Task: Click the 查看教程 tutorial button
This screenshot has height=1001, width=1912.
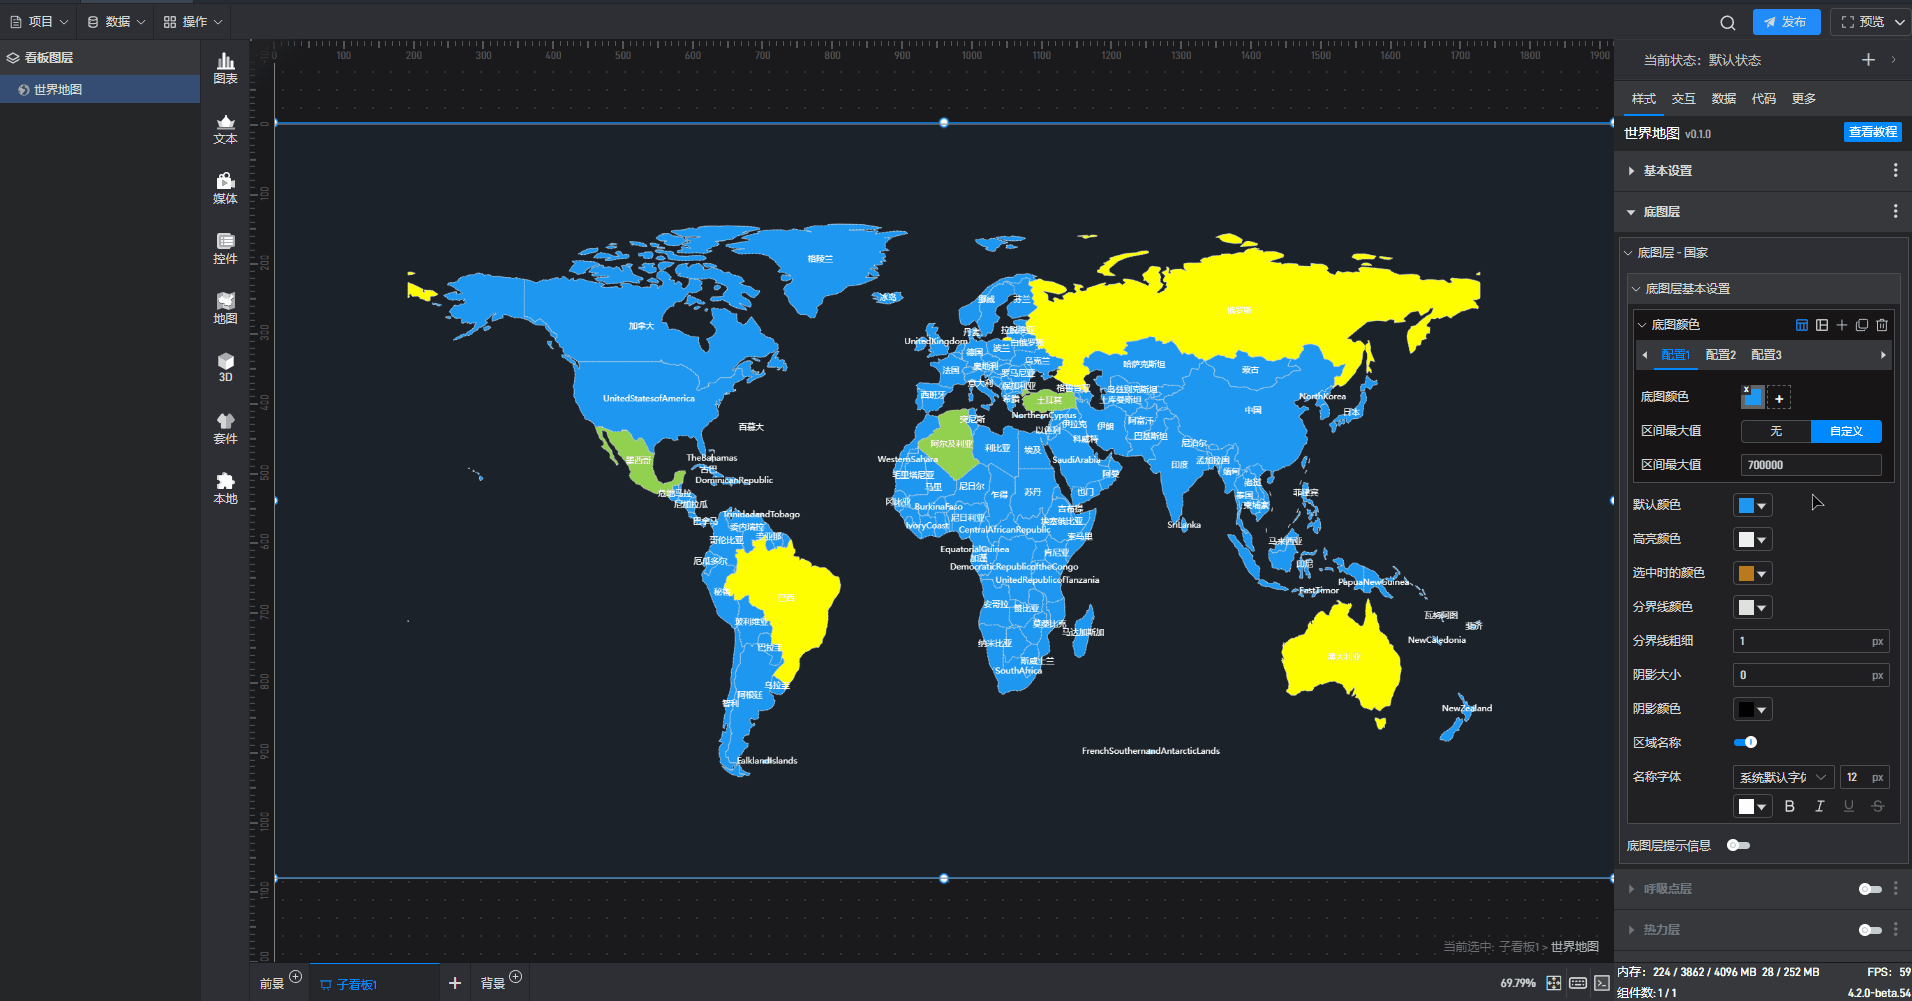Action: pos(1872,132)
